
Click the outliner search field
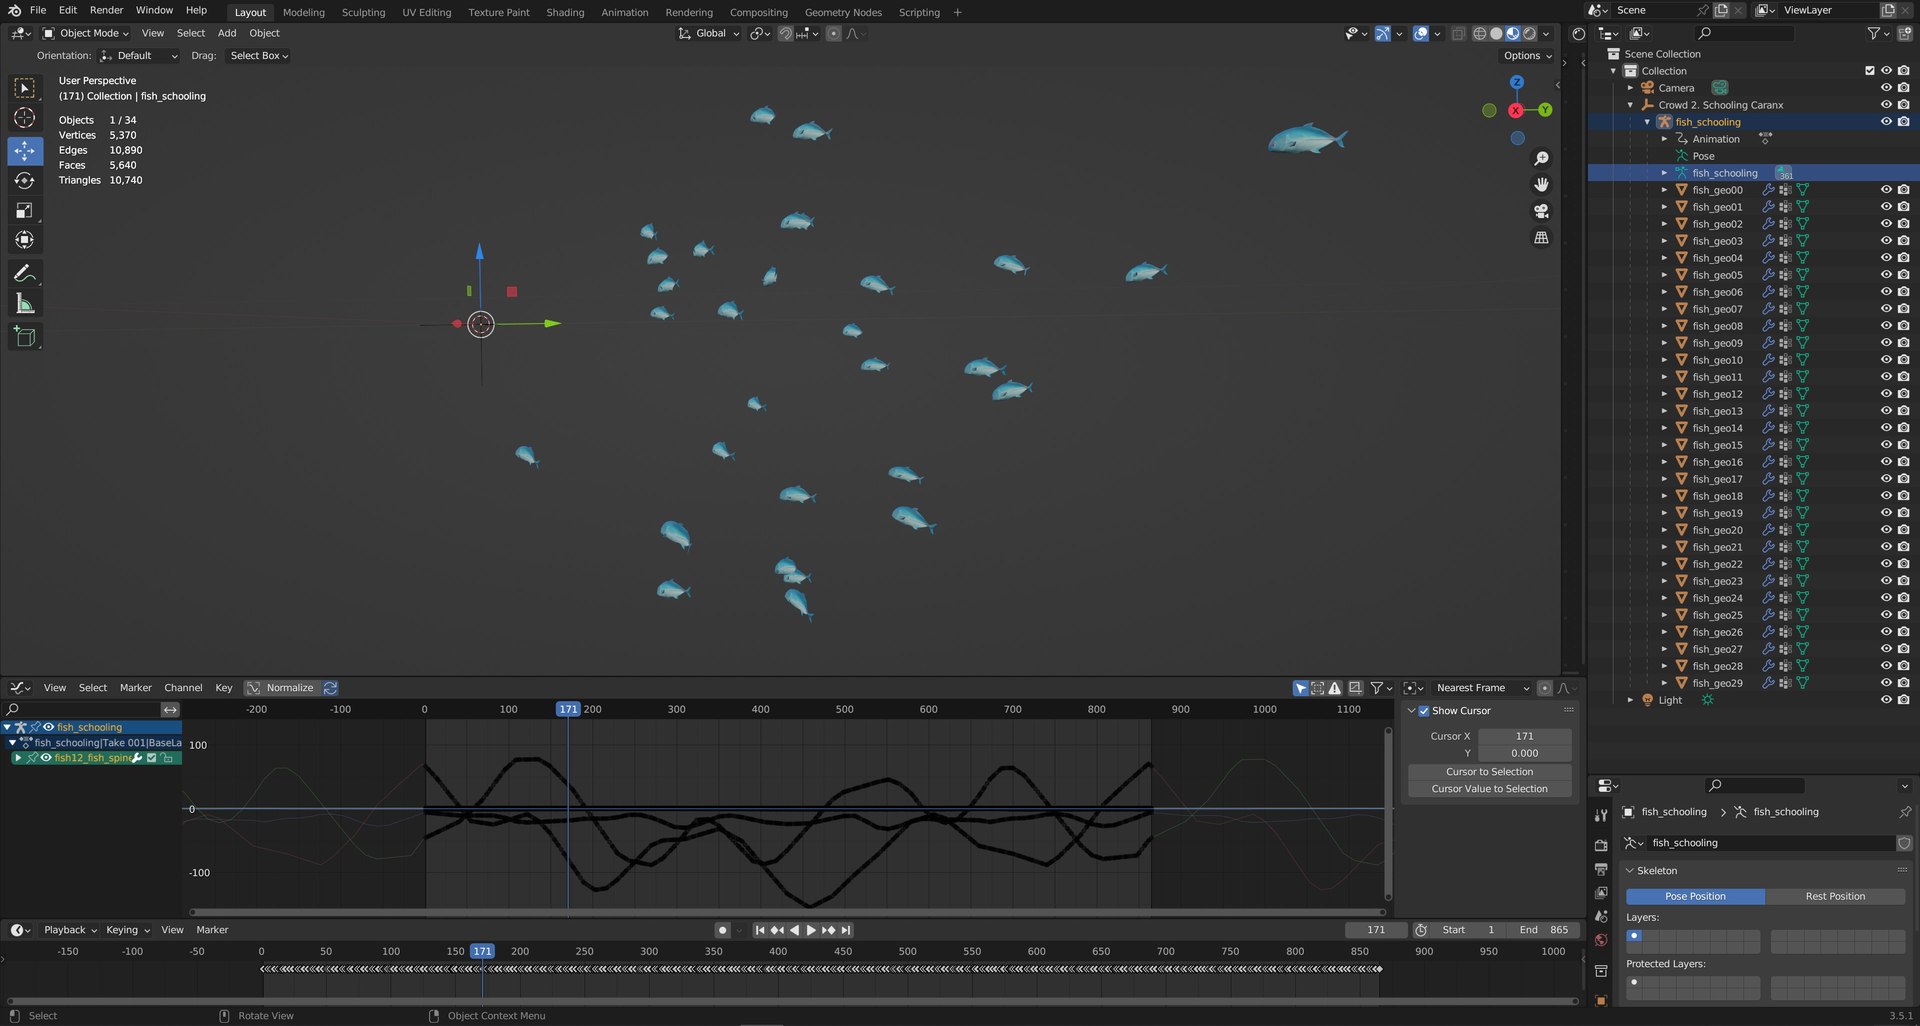1745,33
